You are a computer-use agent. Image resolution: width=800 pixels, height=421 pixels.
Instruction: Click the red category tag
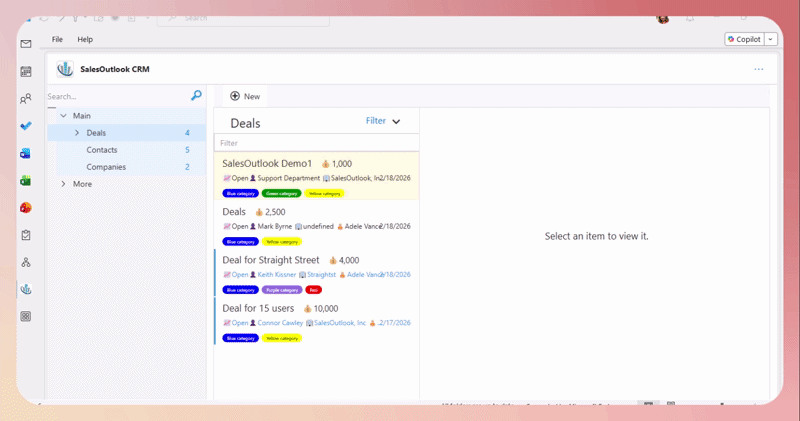[314, 290]
